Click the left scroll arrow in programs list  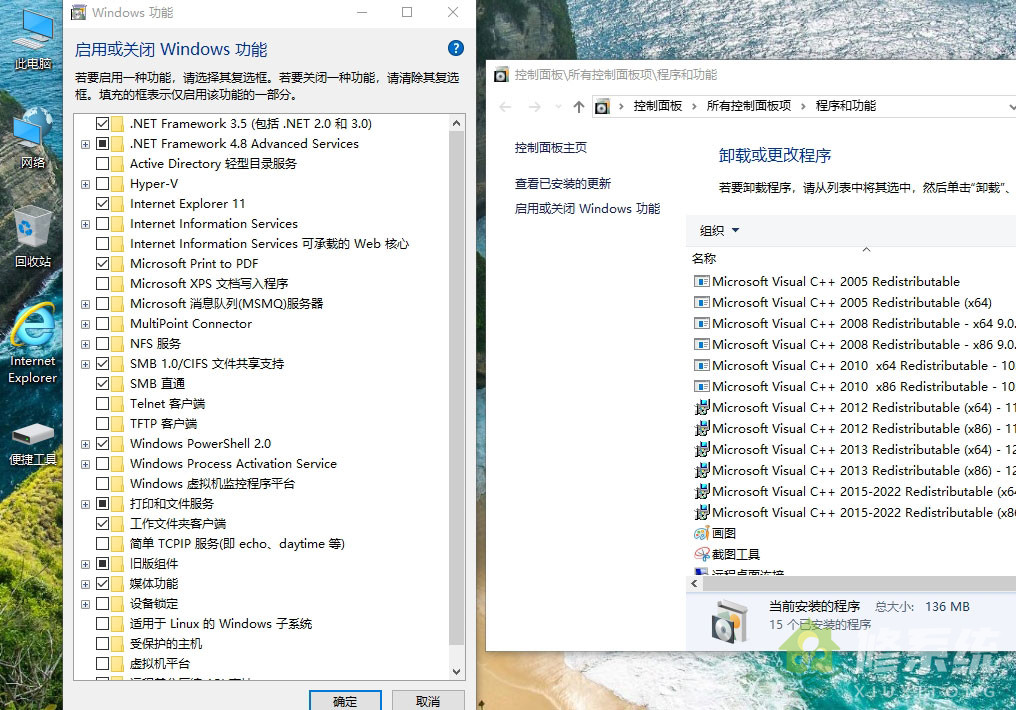(694, 584)
